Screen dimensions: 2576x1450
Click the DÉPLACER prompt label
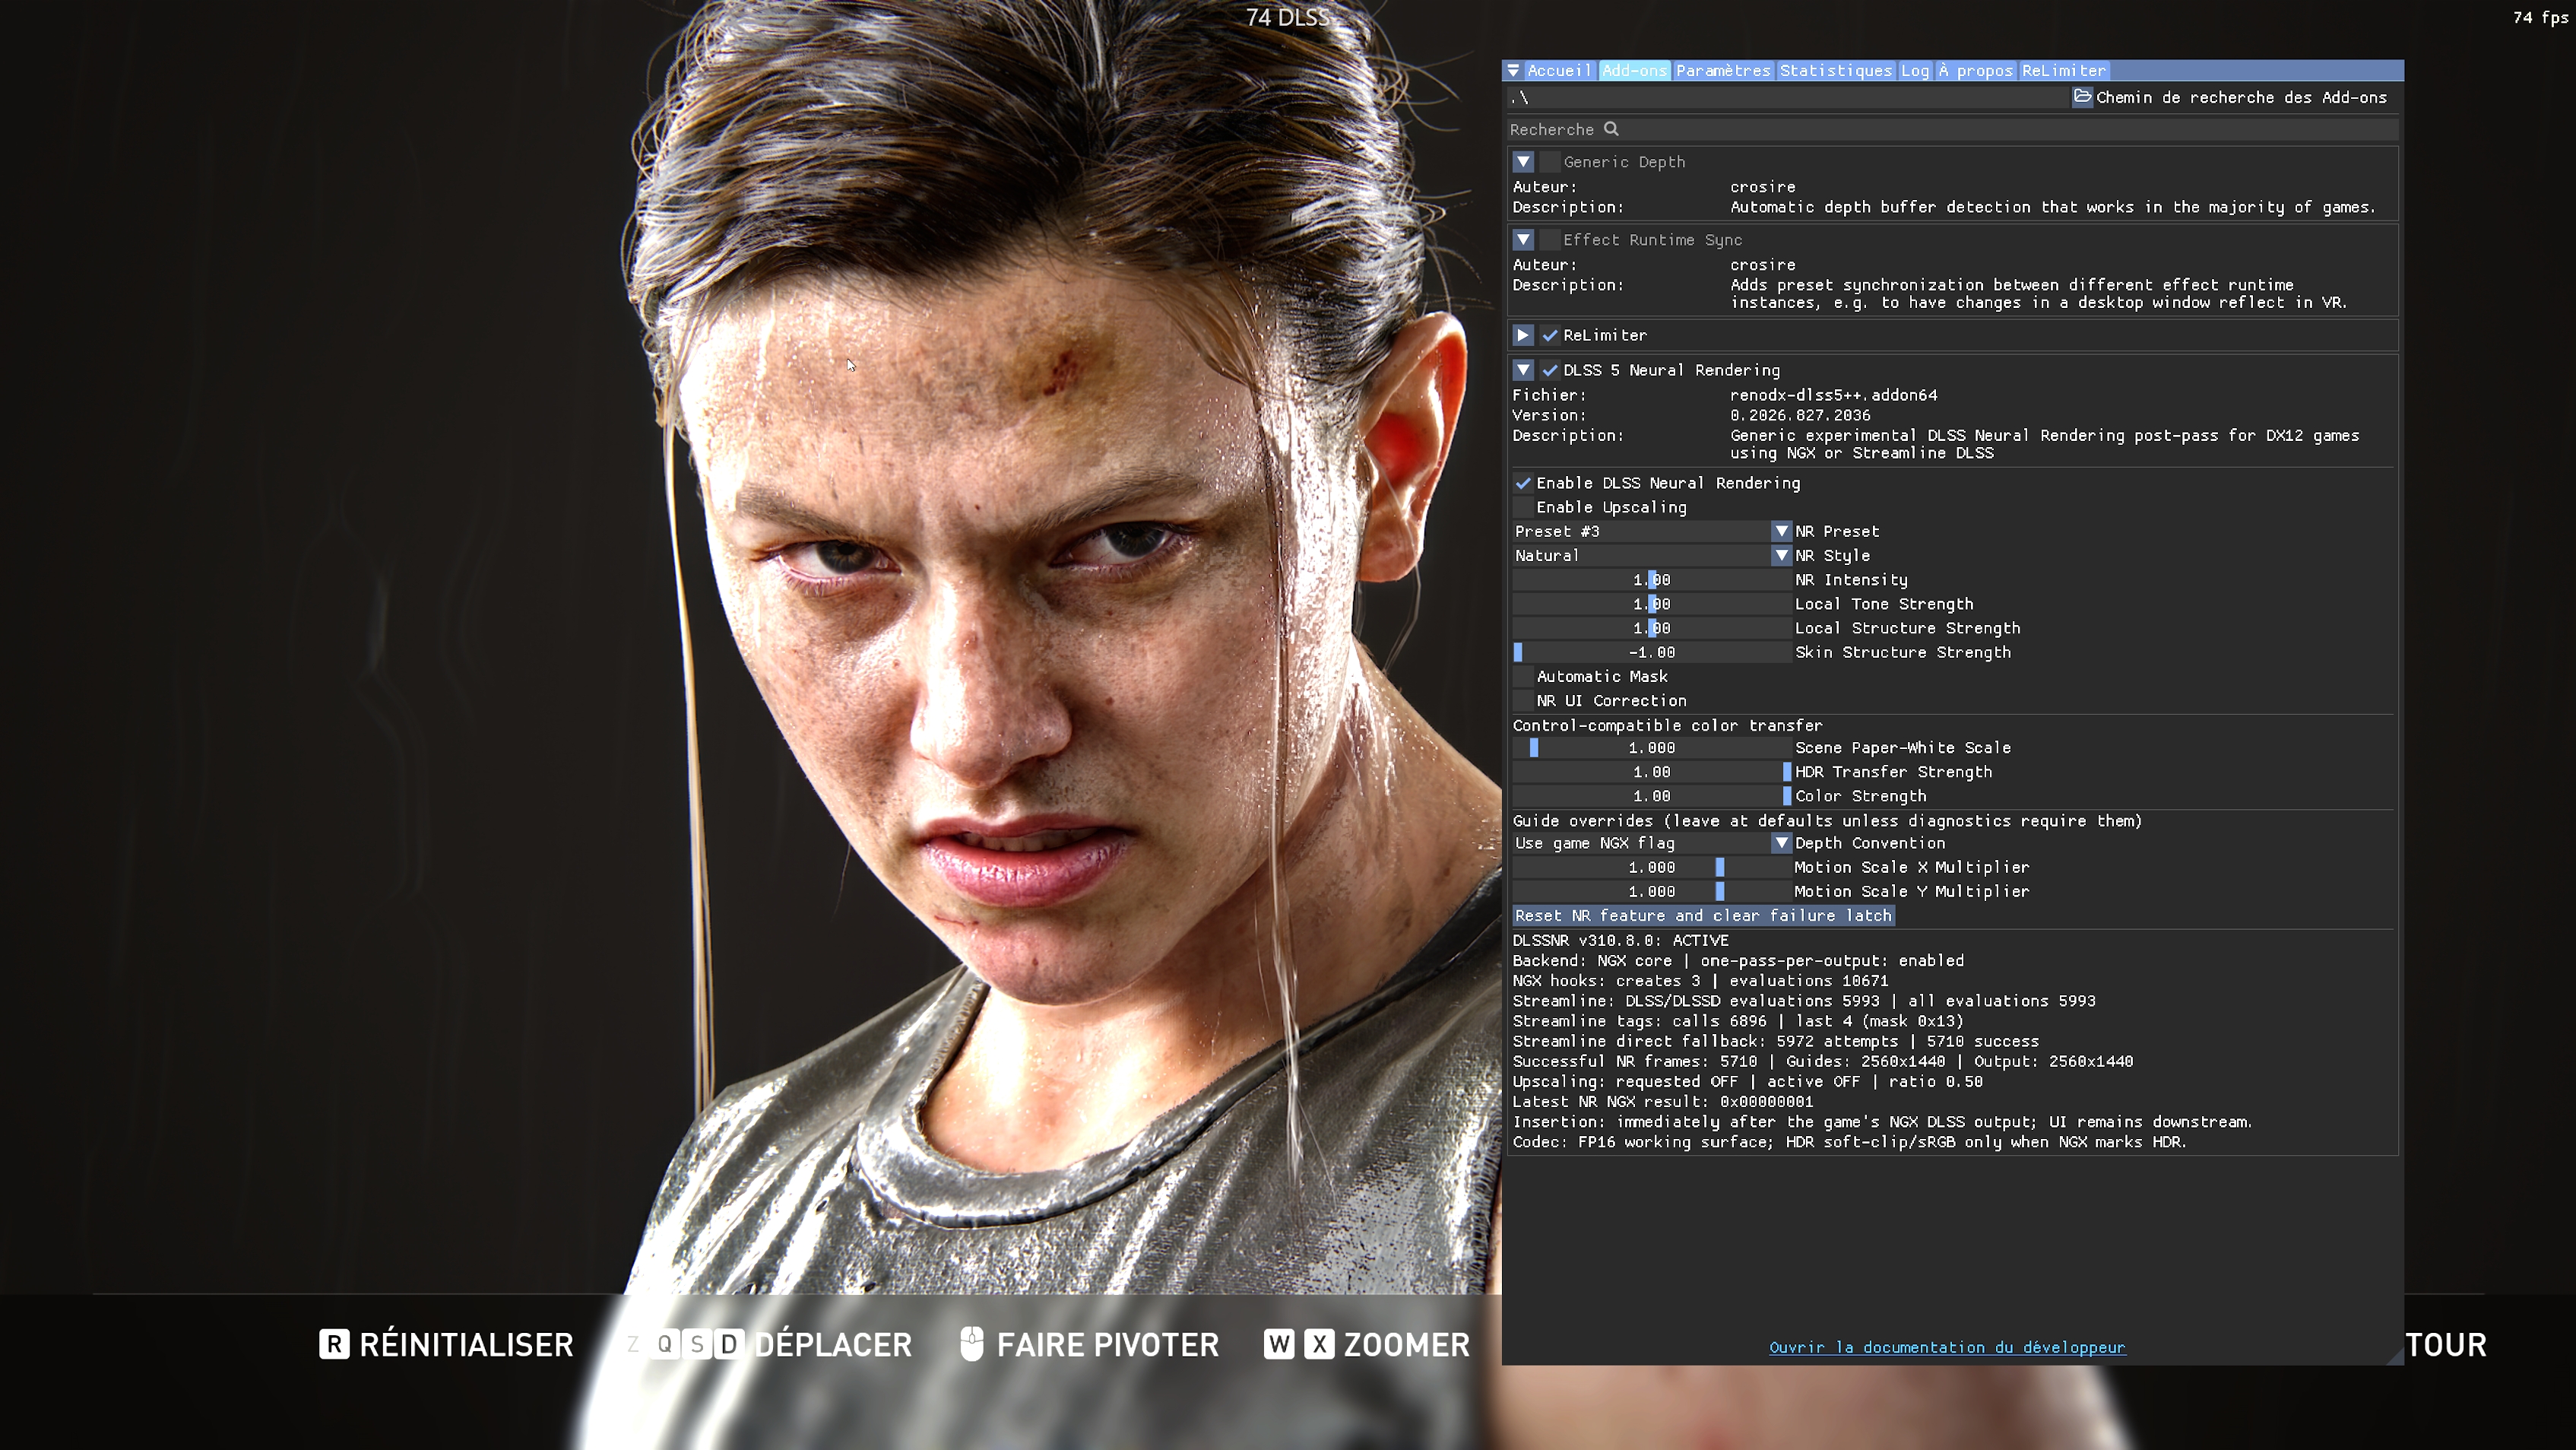pos(833,1344)
